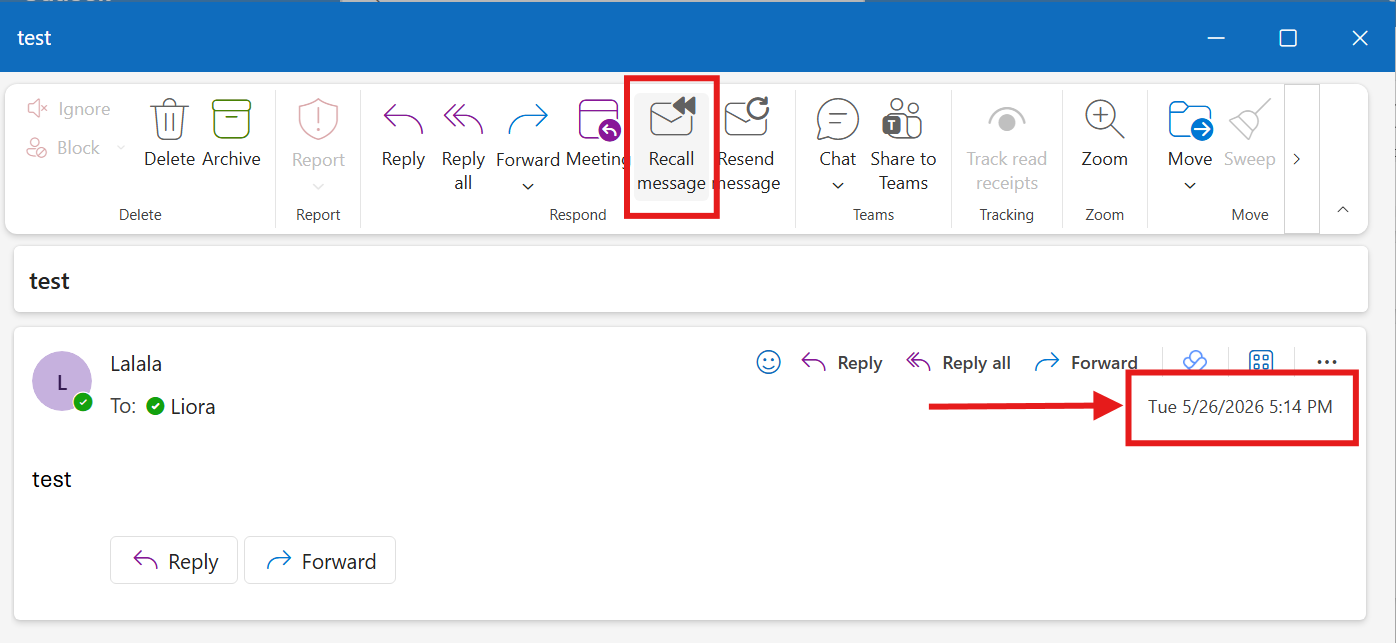This screenshot has width=1396, height=643.
Task: Share to Teams via the ribbon icon
Action: 903,120
